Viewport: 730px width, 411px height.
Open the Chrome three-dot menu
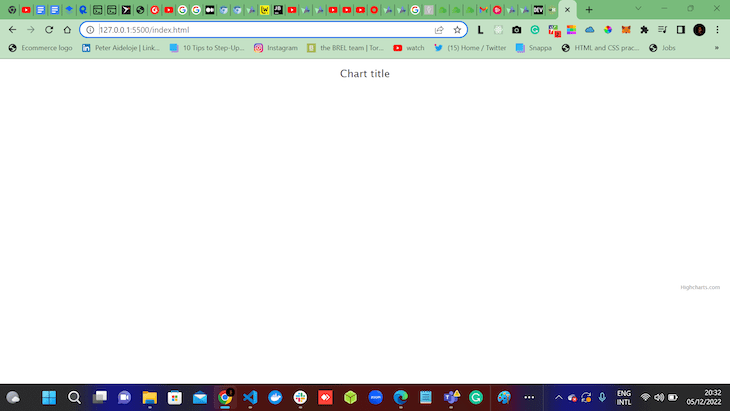717,30
